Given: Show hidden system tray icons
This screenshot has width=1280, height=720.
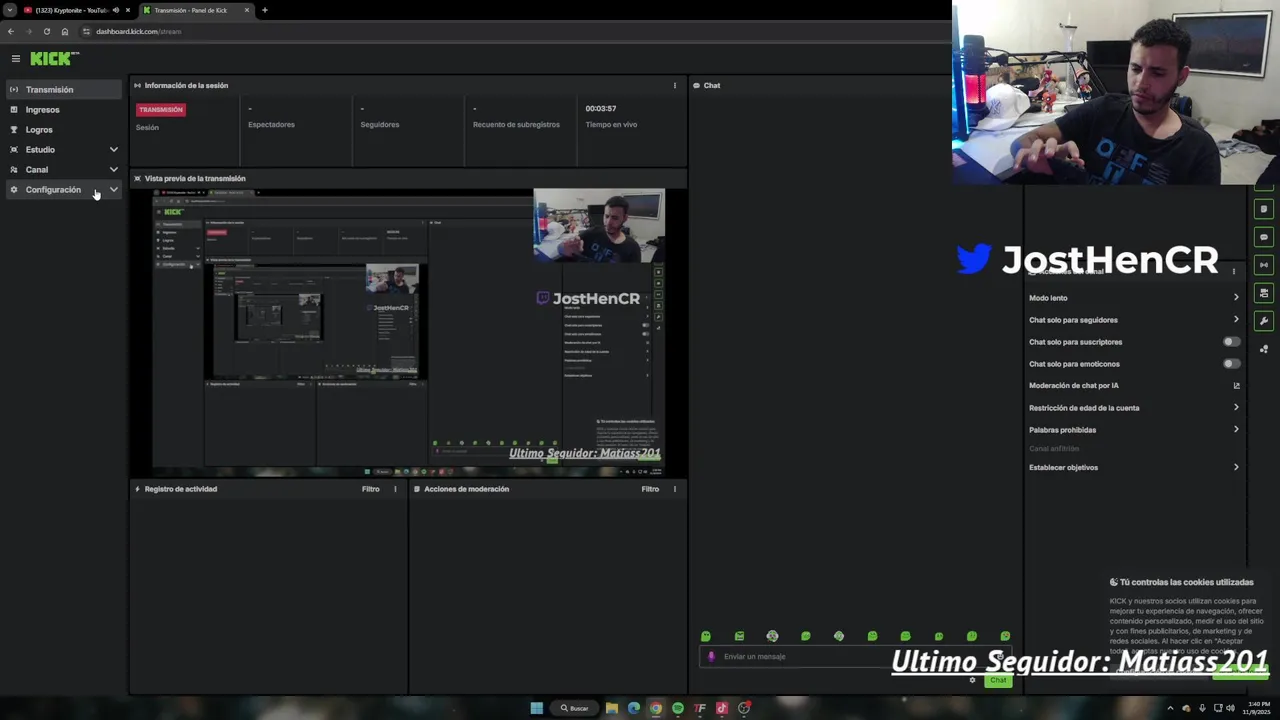Looking at the screenshot, I should (1170, 708).
